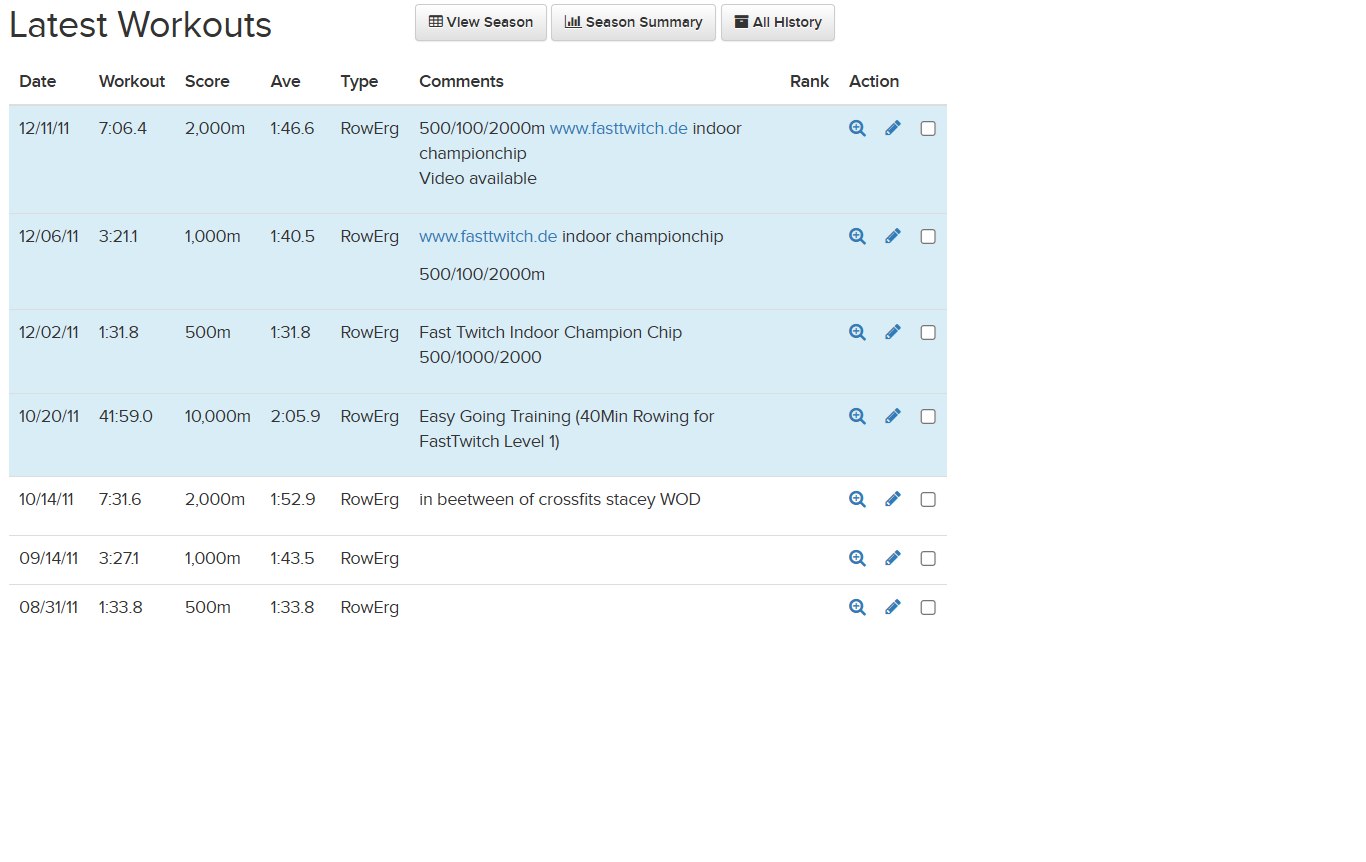This screenshot has width=1366, height=862.
Task: Open magnifier for 10/20/11 10,000m workout
Action: (x=857, y=416)
